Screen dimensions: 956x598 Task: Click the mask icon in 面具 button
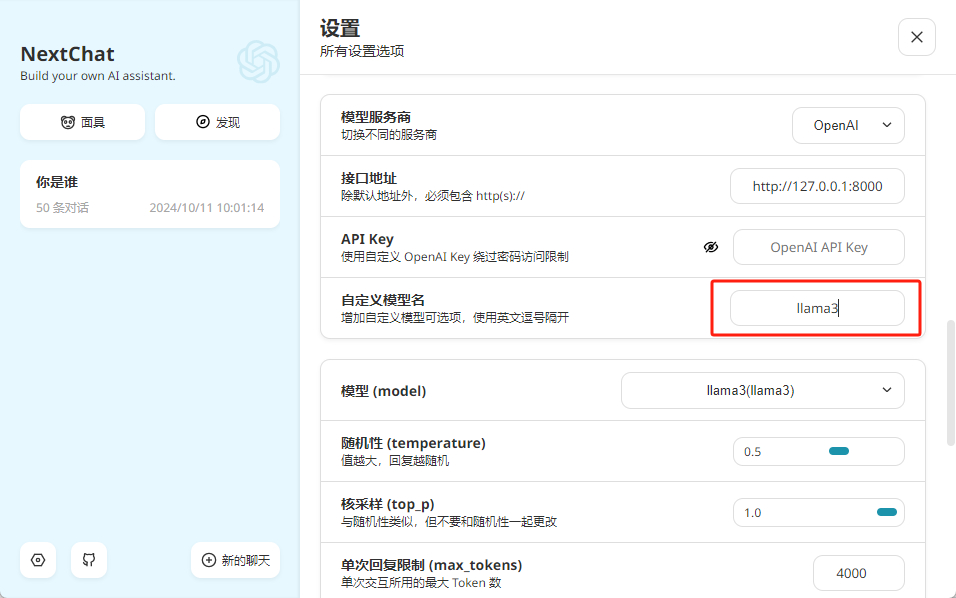pos(68,122)
